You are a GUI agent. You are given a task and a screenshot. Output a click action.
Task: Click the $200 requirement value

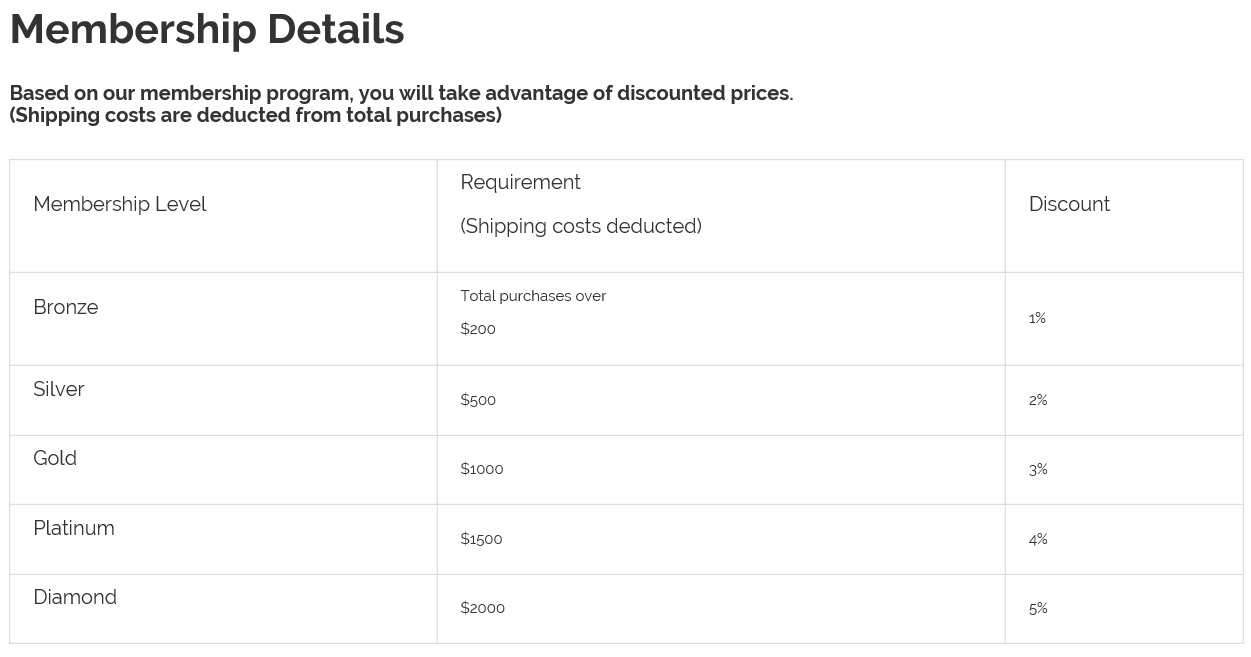pyautogui.click(x=478, y=329)
